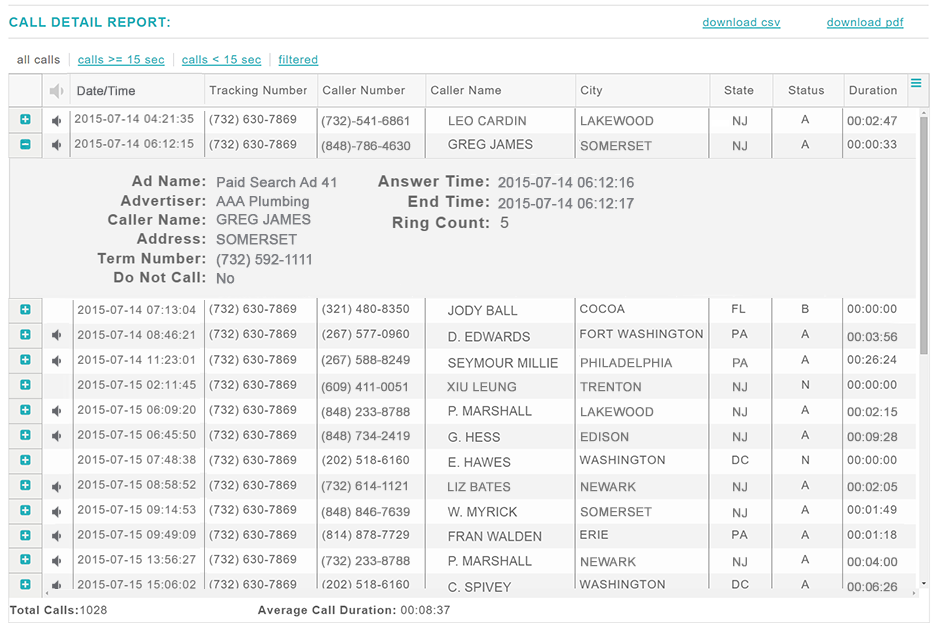The image size is (934, 637).
Task: Play recording for LEO CARDIN call
Action: (x=57, y=121)
